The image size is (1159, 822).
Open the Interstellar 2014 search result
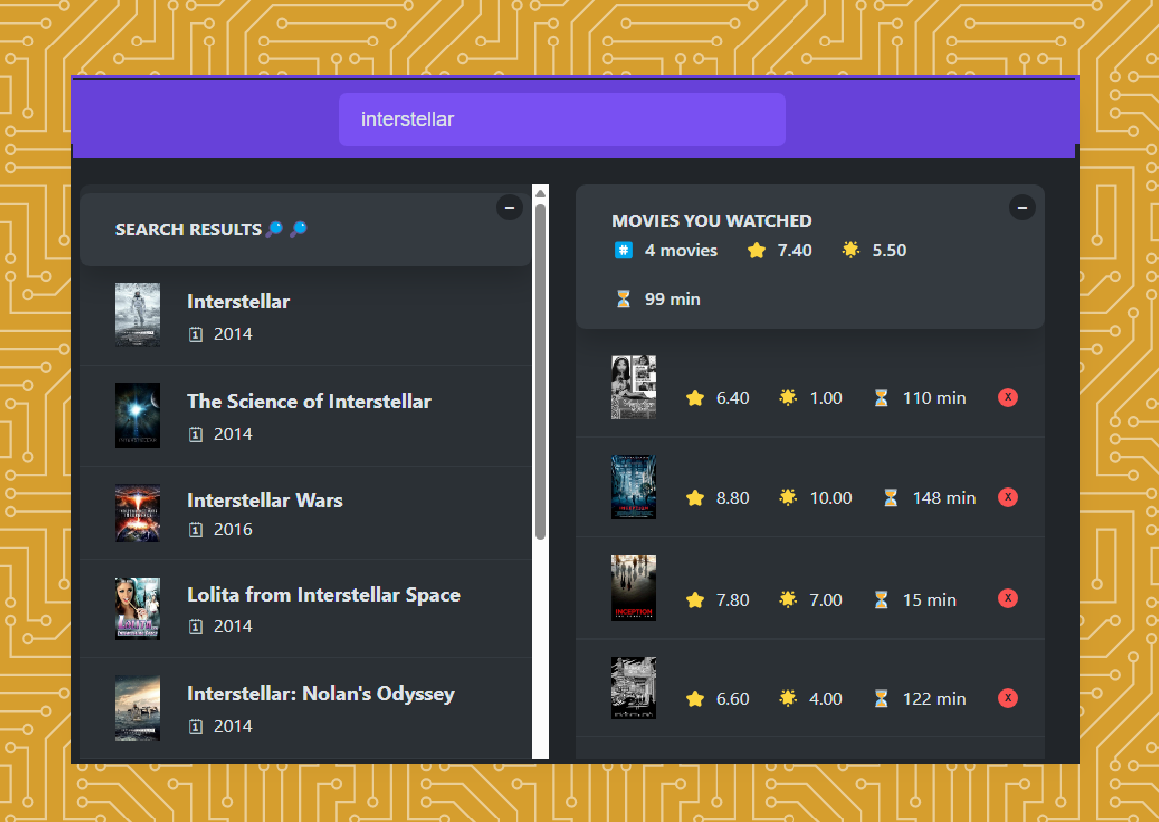[238, 302]
